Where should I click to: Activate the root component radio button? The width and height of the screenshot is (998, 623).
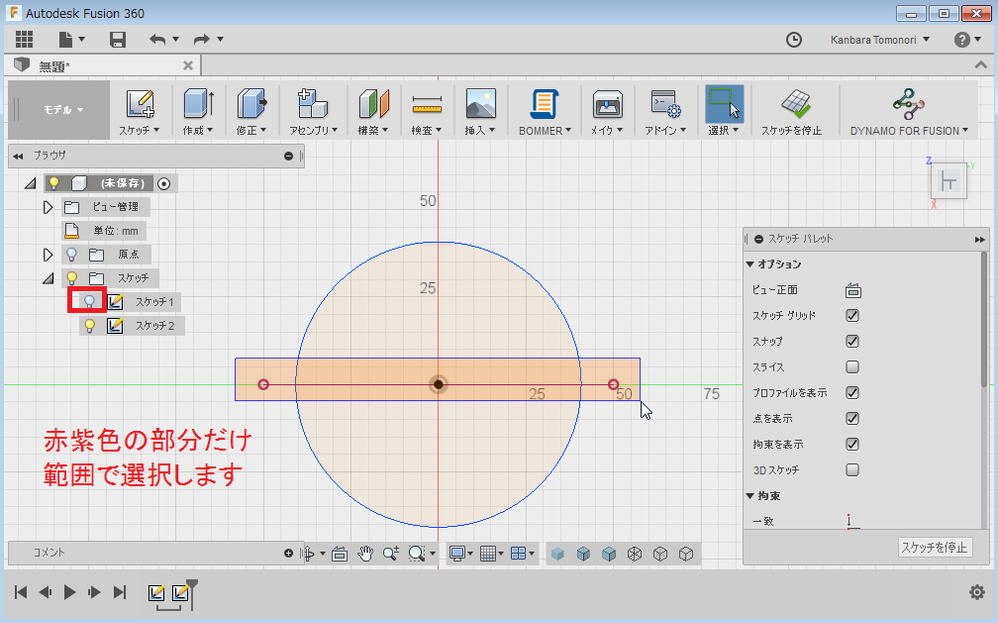pos(164,184)
